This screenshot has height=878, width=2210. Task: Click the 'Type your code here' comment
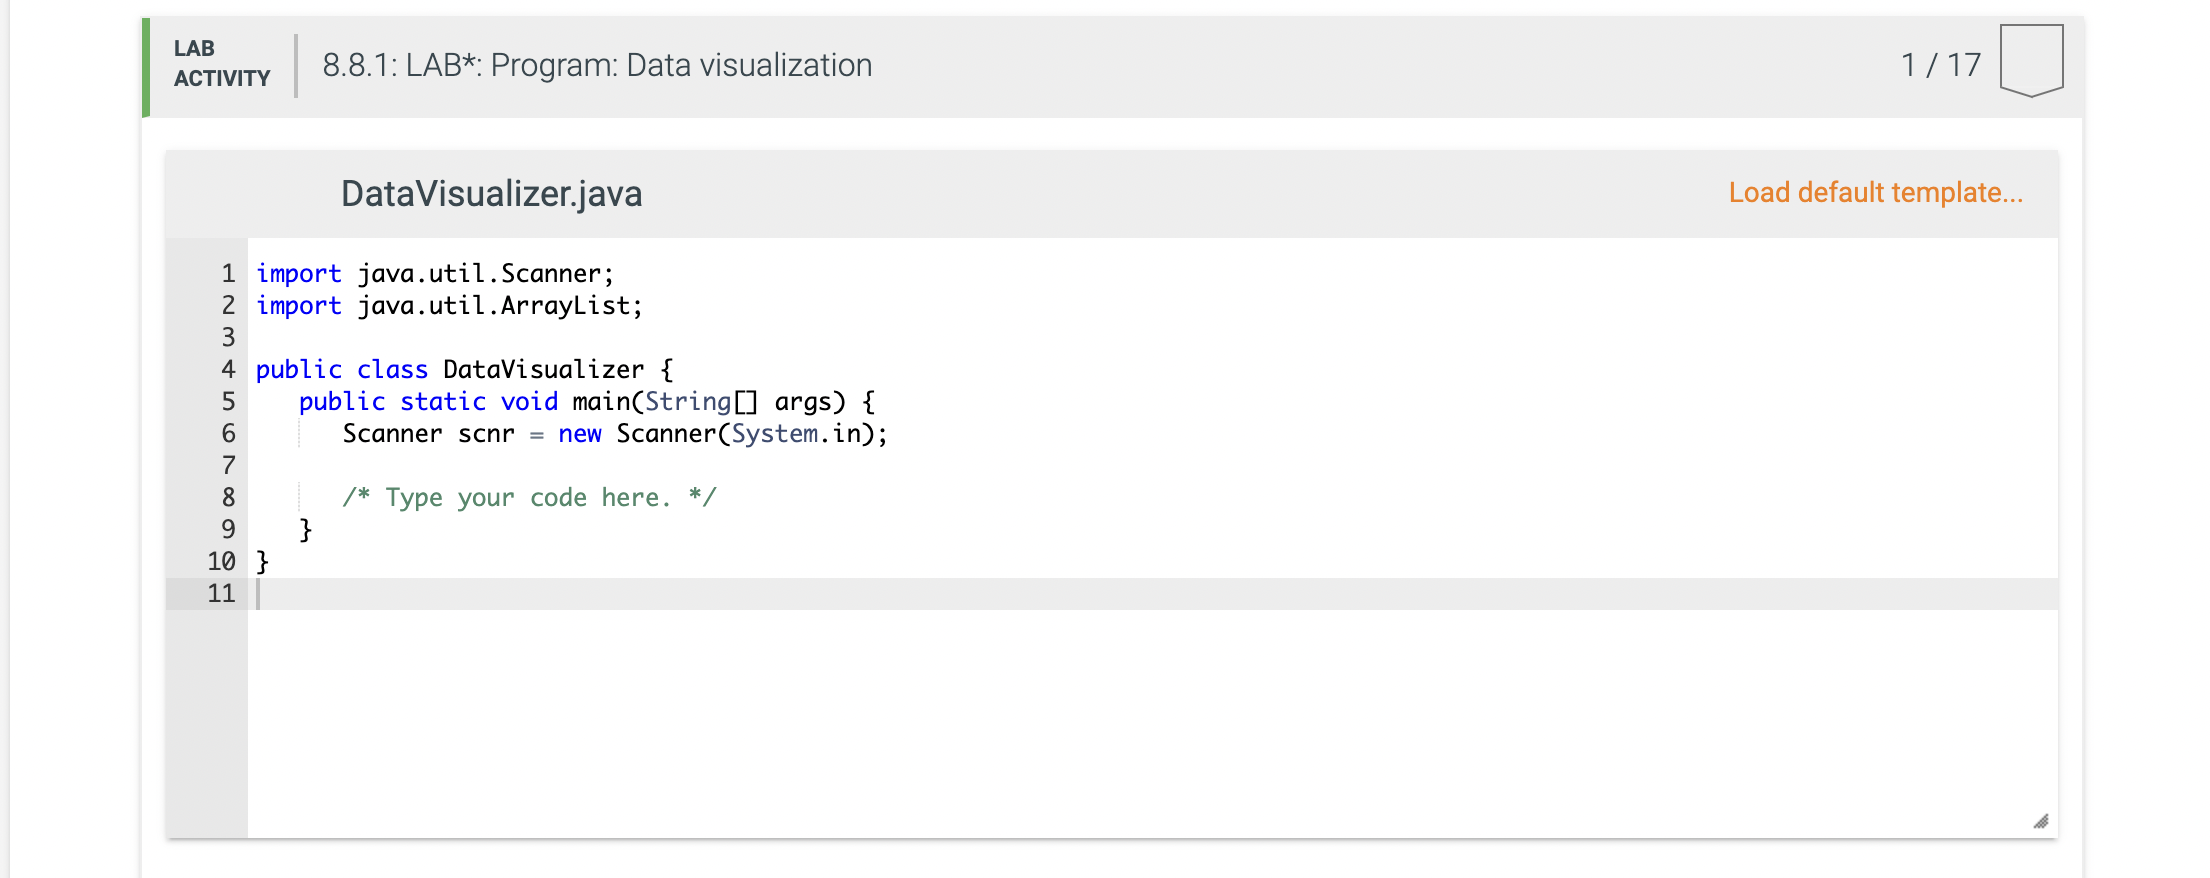point(529,497)
